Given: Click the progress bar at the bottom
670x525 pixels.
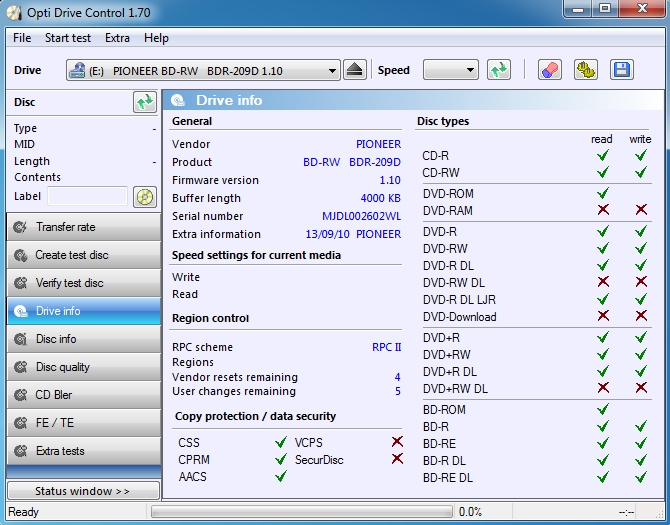Looking at the screenshot, I should [x=302, y=512].
